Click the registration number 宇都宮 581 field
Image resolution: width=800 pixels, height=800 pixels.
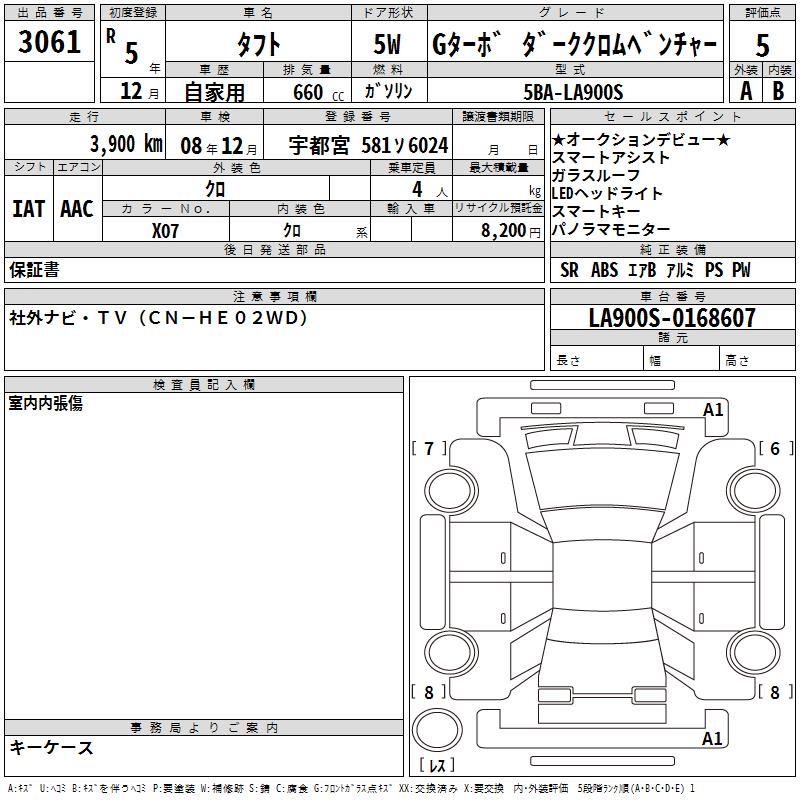[362, 145]
